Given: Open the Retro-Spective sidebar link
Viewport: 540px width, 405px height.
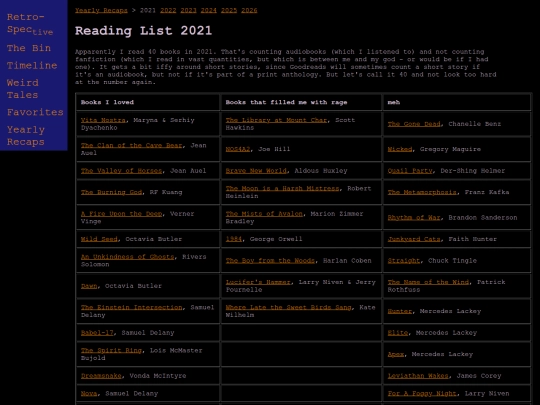Looking at the screenshot, I should point(30,24).
